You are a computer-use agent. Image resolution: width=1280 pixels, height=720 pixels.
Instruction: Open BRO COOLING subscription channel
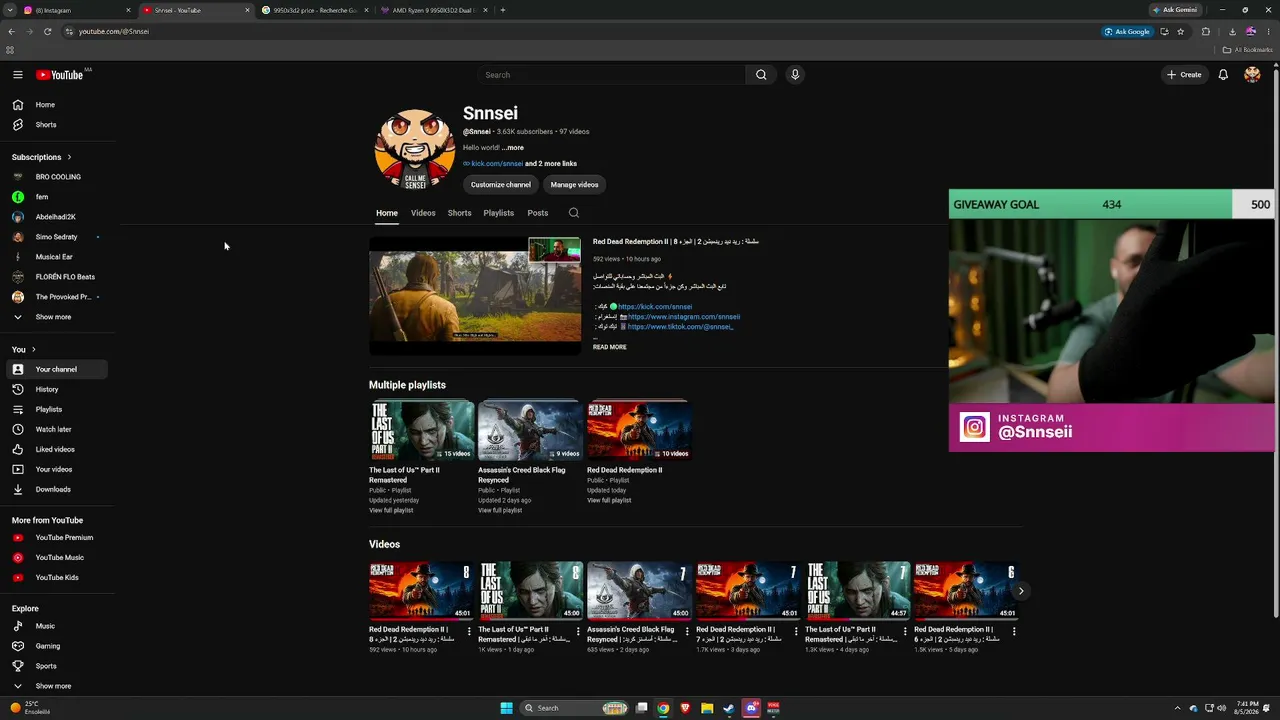click(58, 177)
